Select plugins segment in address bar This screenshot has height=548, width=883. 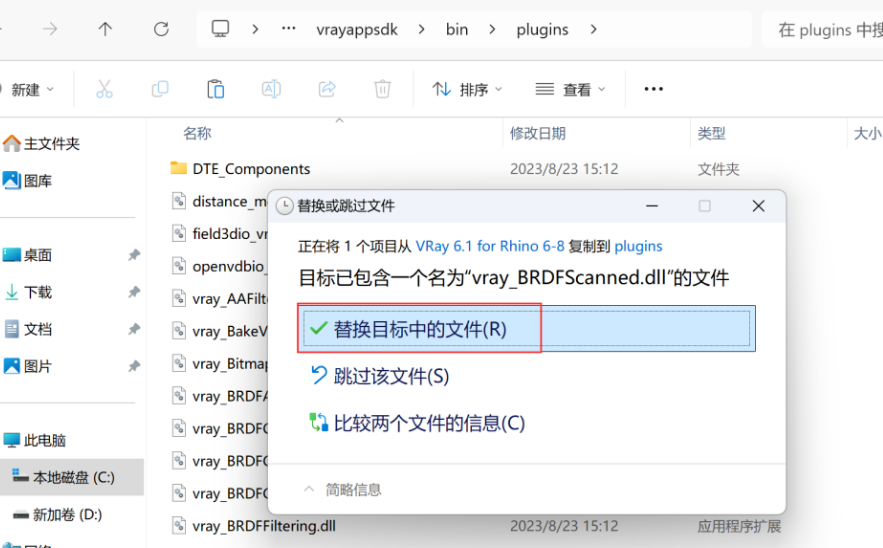coord(542,29)
